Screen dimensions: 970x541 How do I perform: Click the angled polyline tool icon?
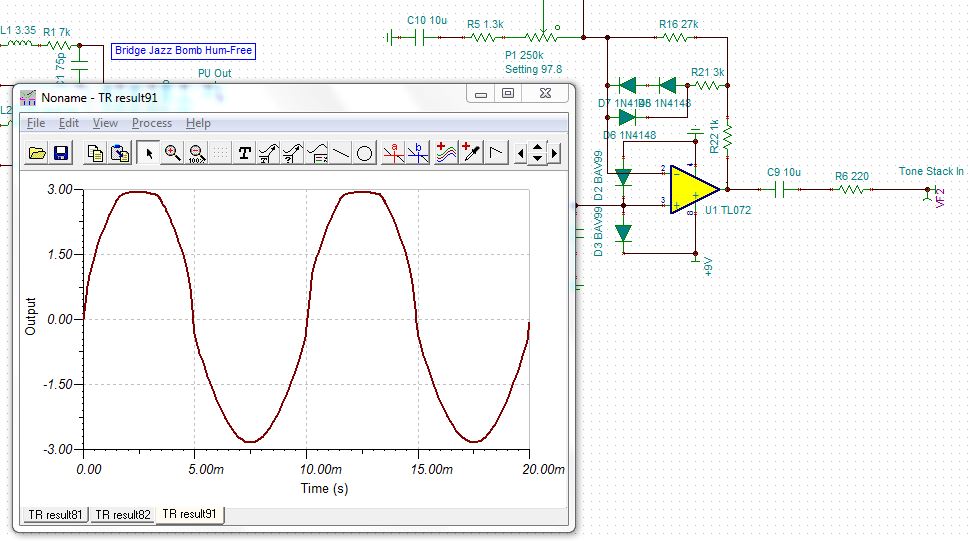pyautogui.click(x=496, y=153)
